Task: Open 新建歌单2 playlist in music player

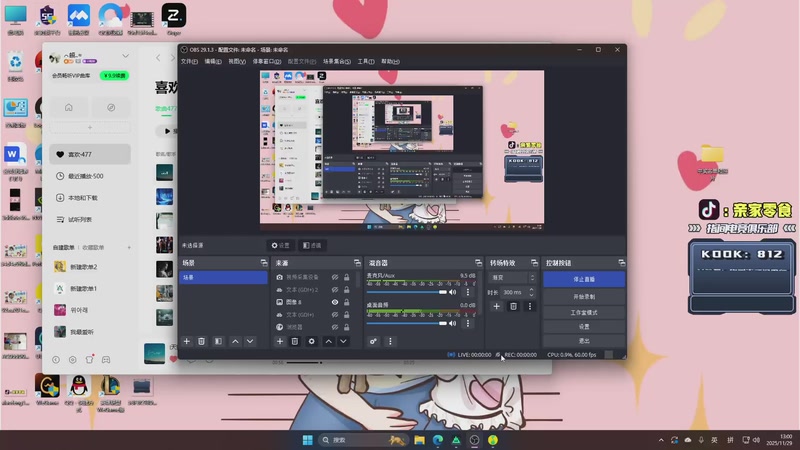Action: 90,266
